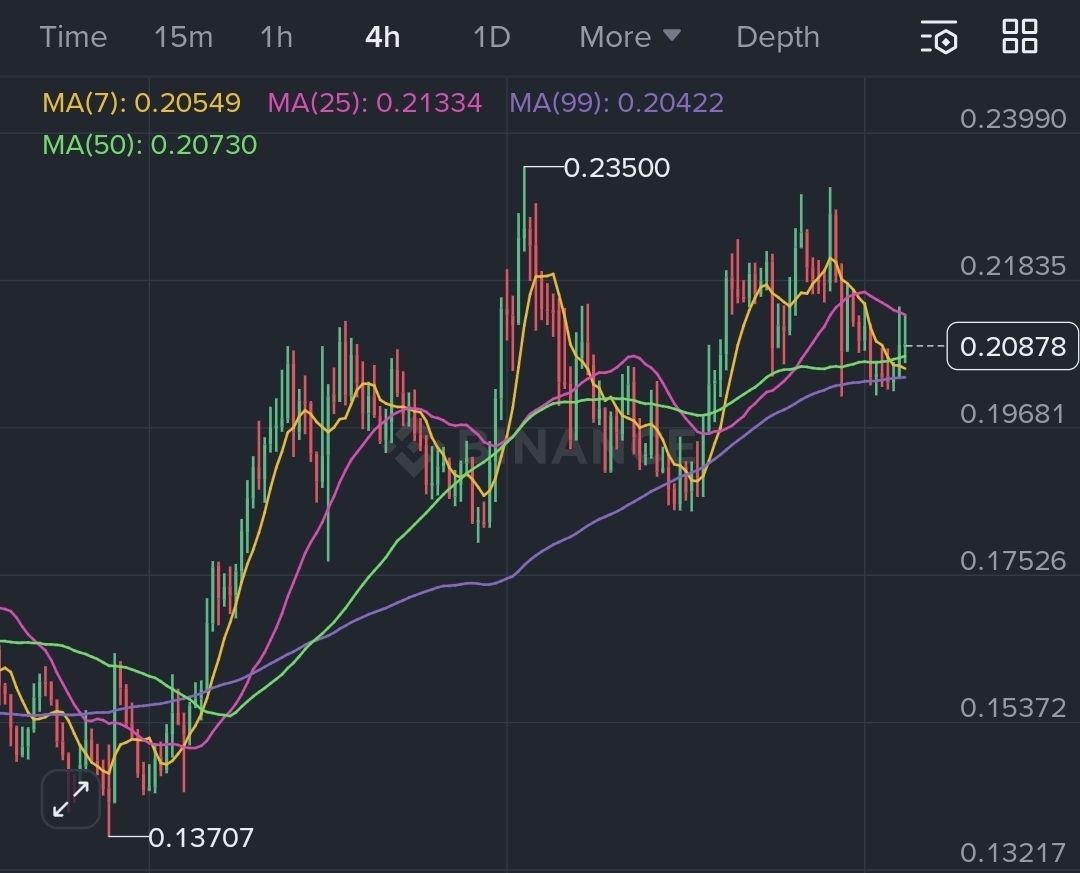Click the MA(50) indicator label
Screen dimensions: 1080x873
(149, 145)
